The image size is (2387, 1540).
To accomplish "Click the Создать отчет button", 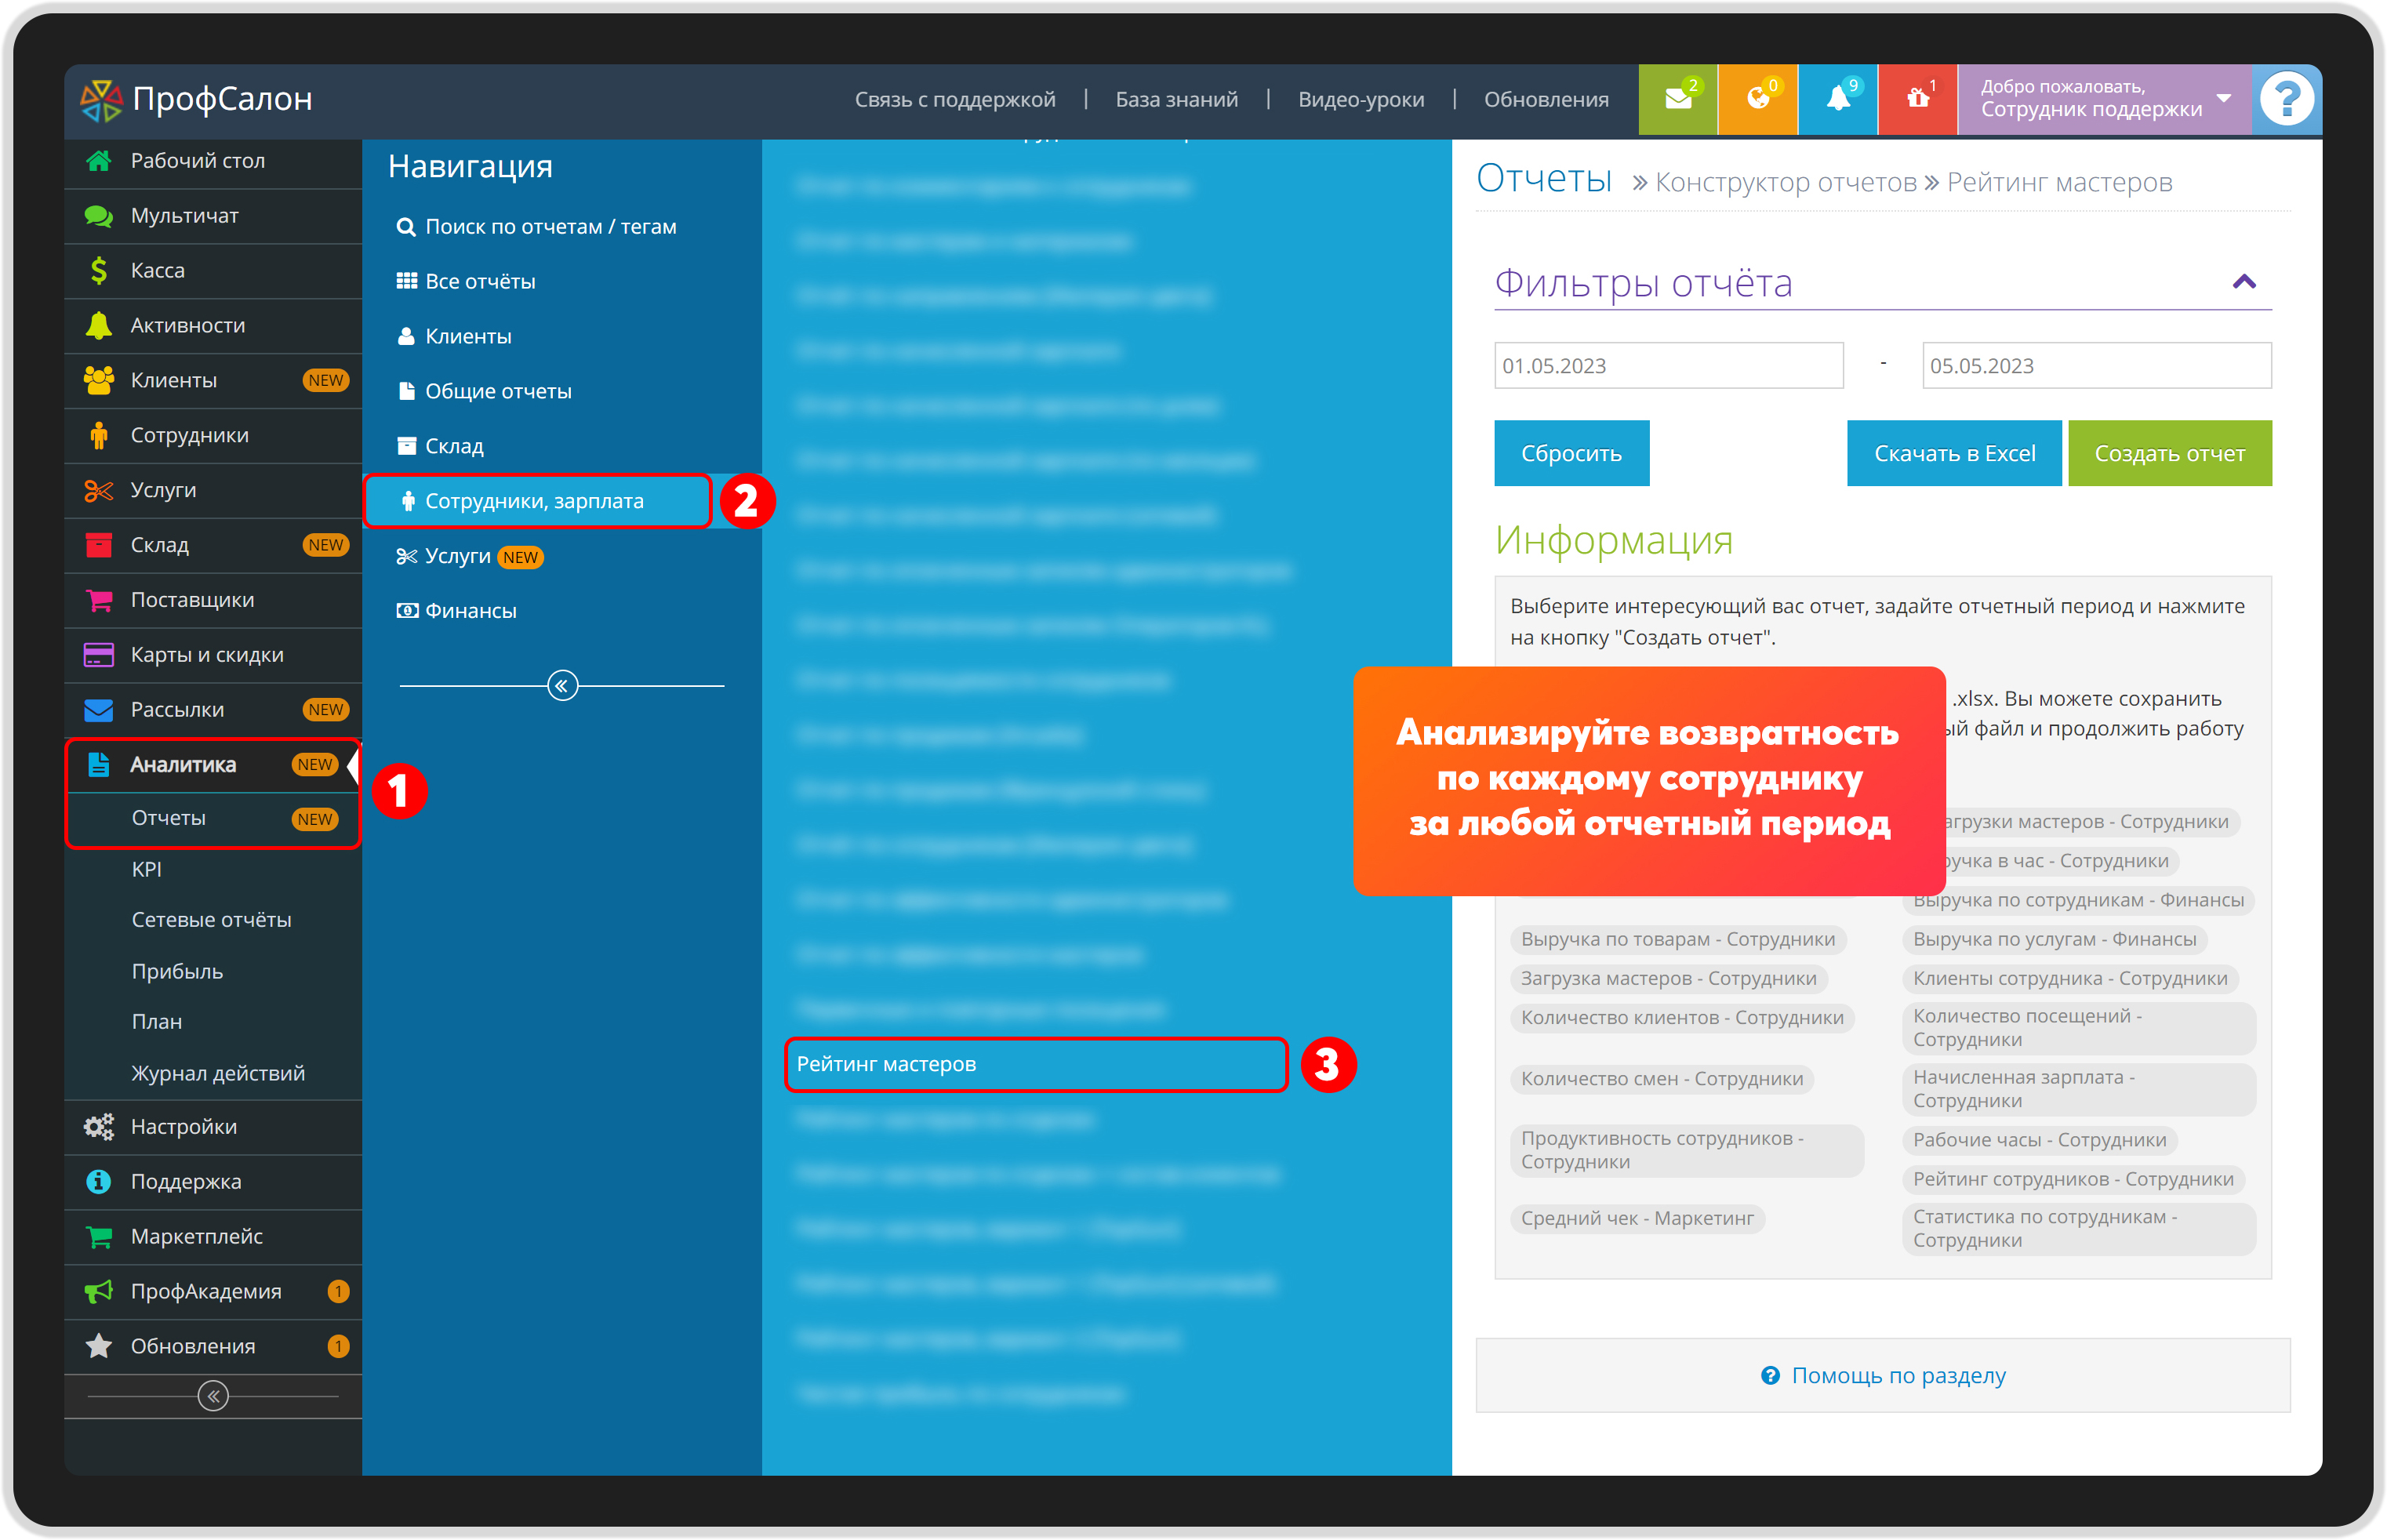I will point(2169,454).
